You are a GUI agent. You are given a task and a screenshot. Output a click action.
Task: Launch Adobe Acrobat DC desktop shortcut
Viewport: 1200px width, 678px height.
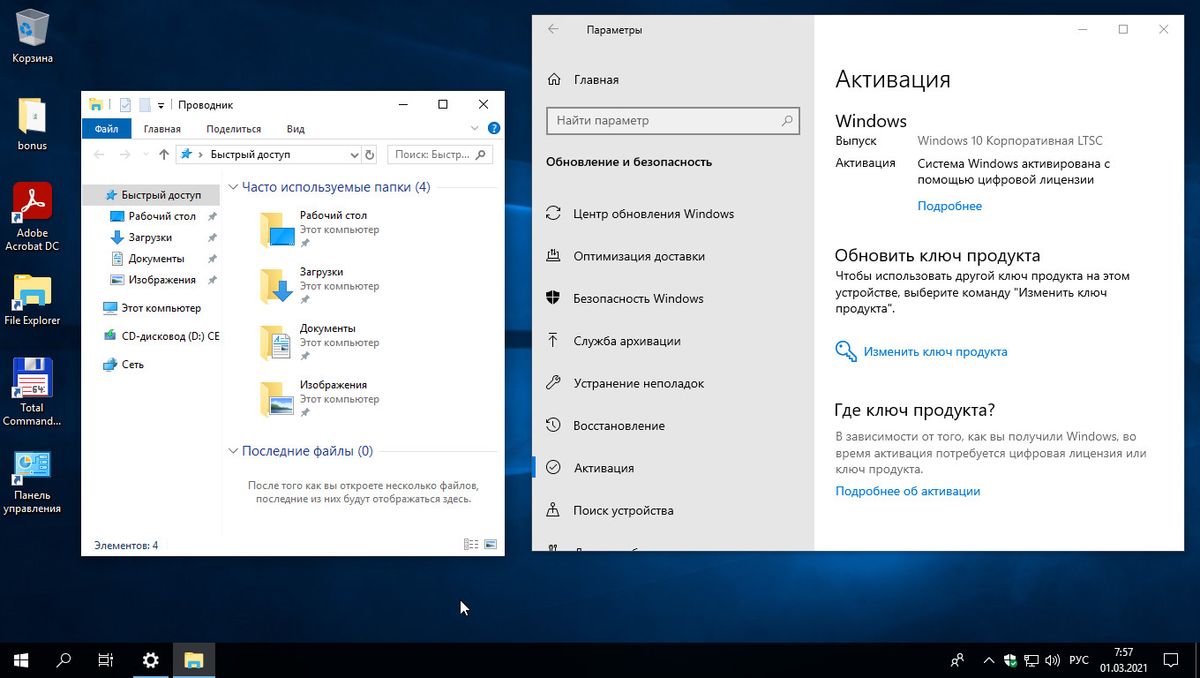coord(32,217)
